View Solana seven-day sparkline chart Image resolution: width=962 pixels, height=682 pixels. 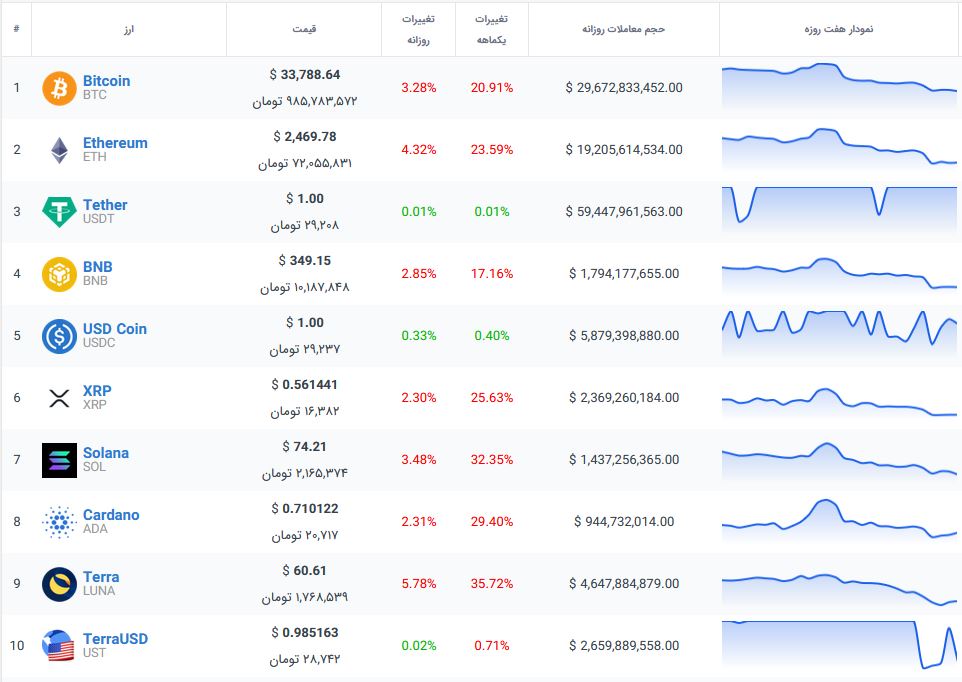click(x=839, y=460)
